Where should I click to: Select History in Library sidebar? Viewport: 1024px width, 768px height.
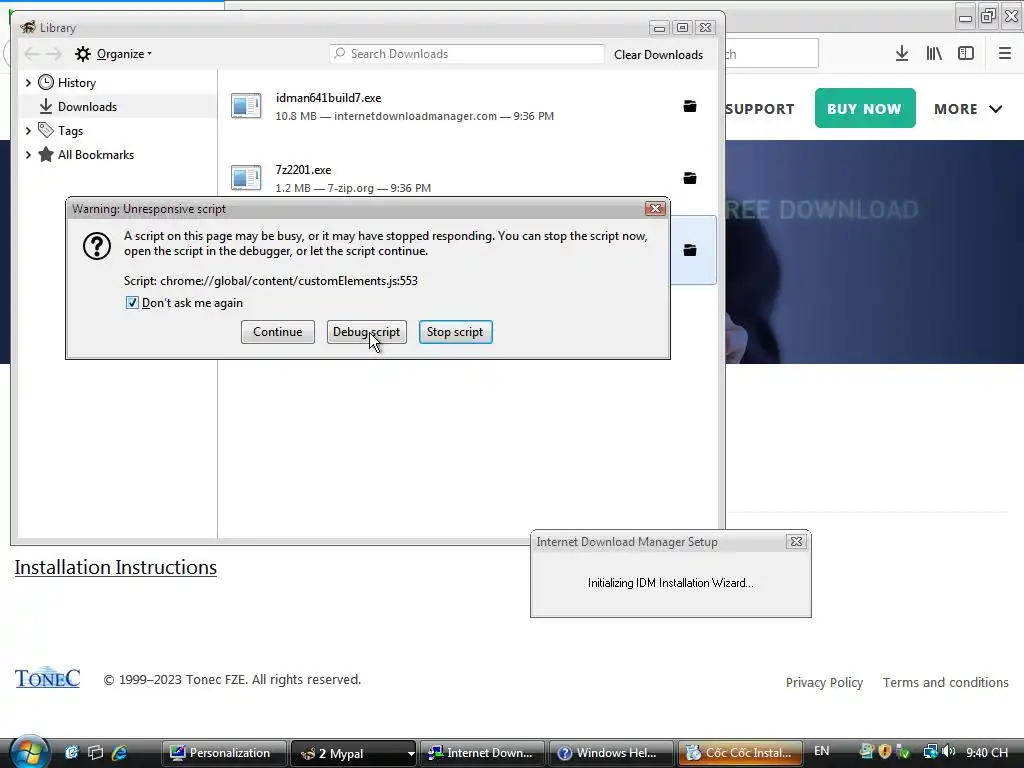(77, 82)
